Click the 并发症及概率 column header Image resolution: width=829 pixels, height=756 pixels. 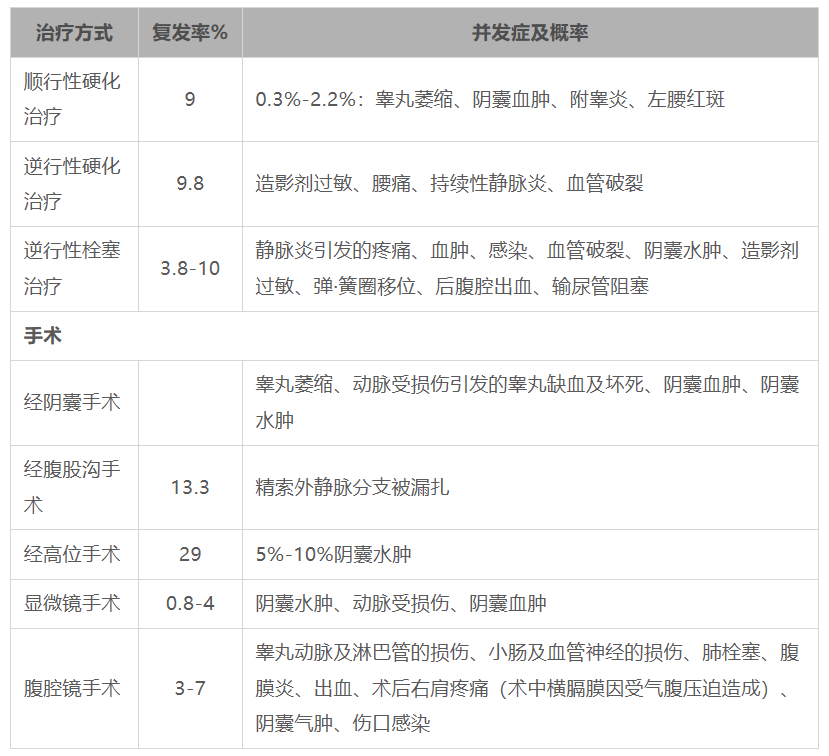click(x=530, y=33)
